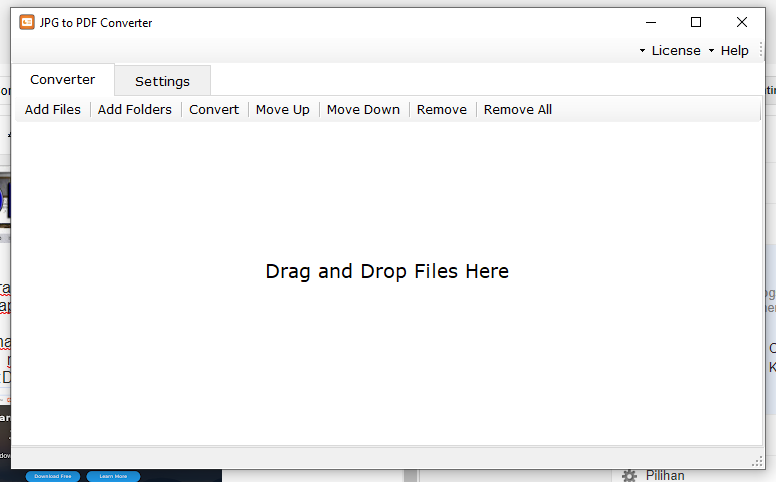This screenshot has height=482, width=776.
Task: Click Add Files in the toolbar
Action: tap(52, 109)
